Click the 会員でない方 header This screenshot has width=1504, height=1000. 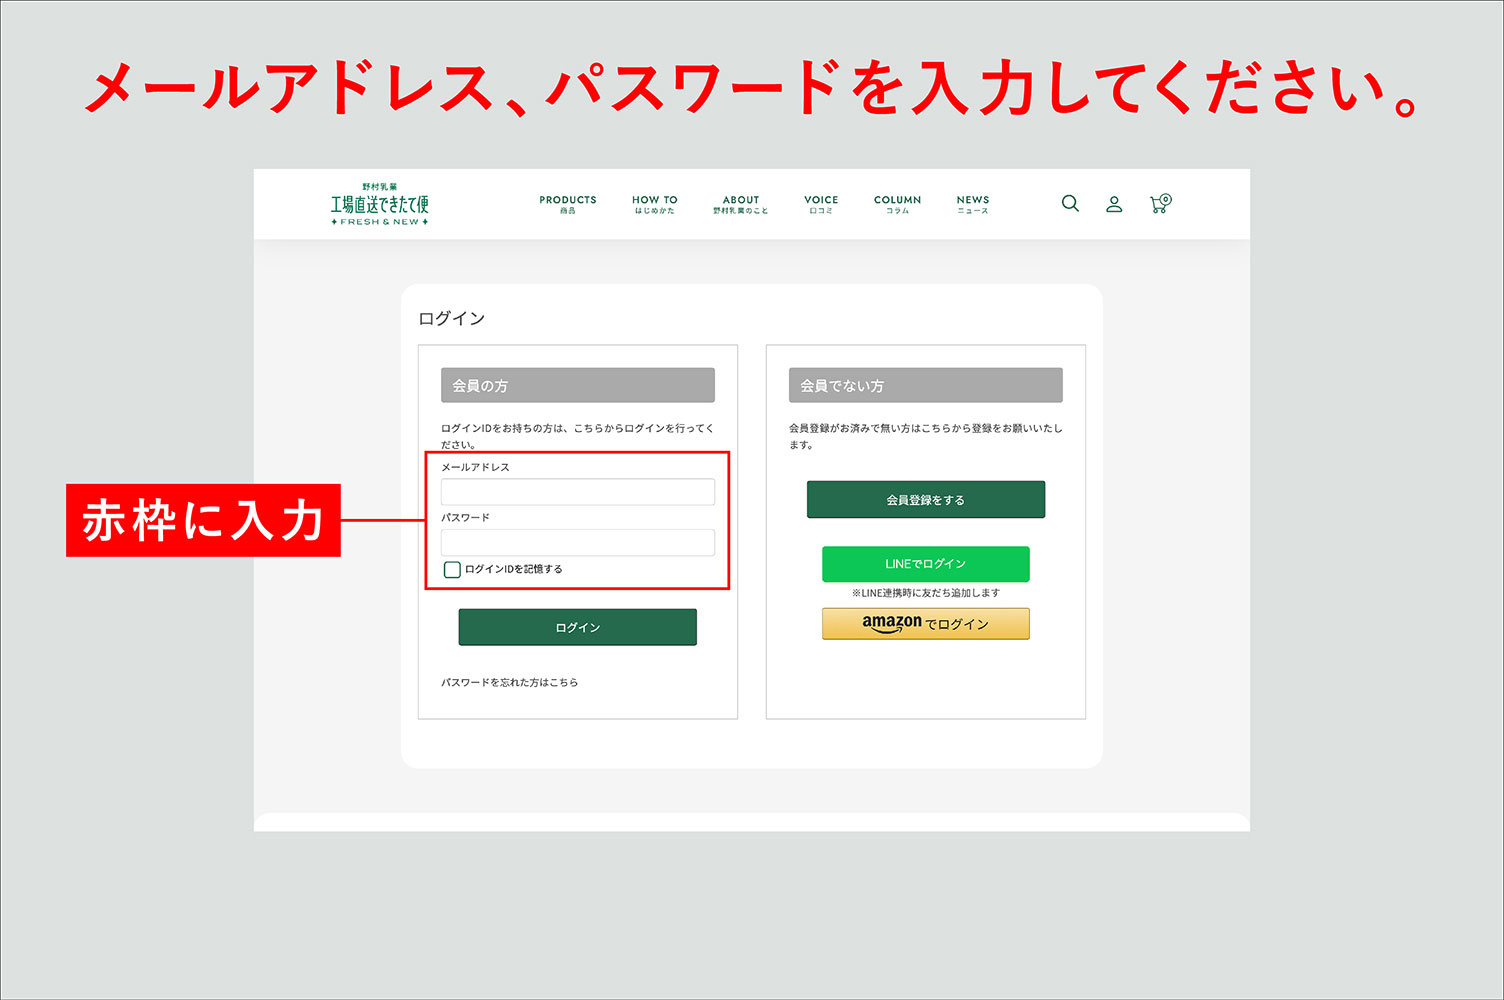pyautogui.click(x=926, y=385)
